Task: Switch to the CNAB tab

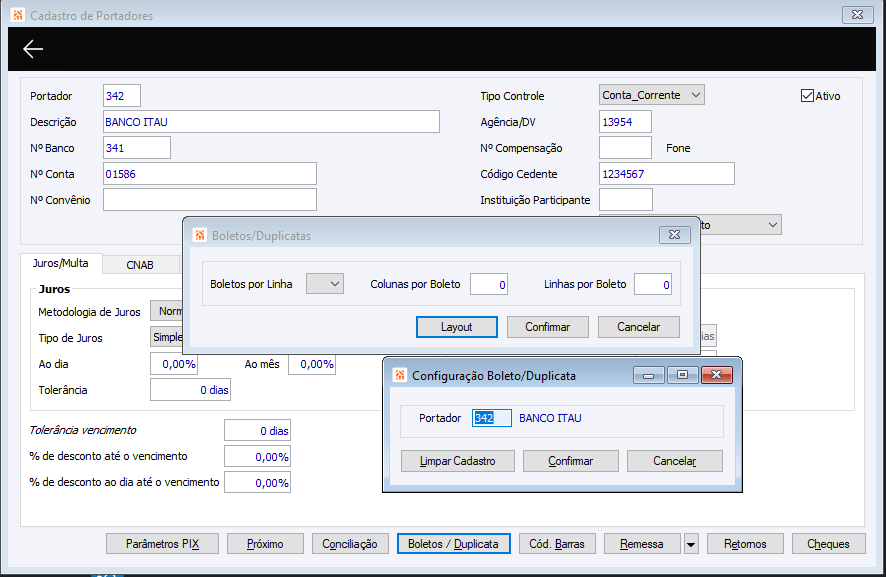Action: click(140, 265)
